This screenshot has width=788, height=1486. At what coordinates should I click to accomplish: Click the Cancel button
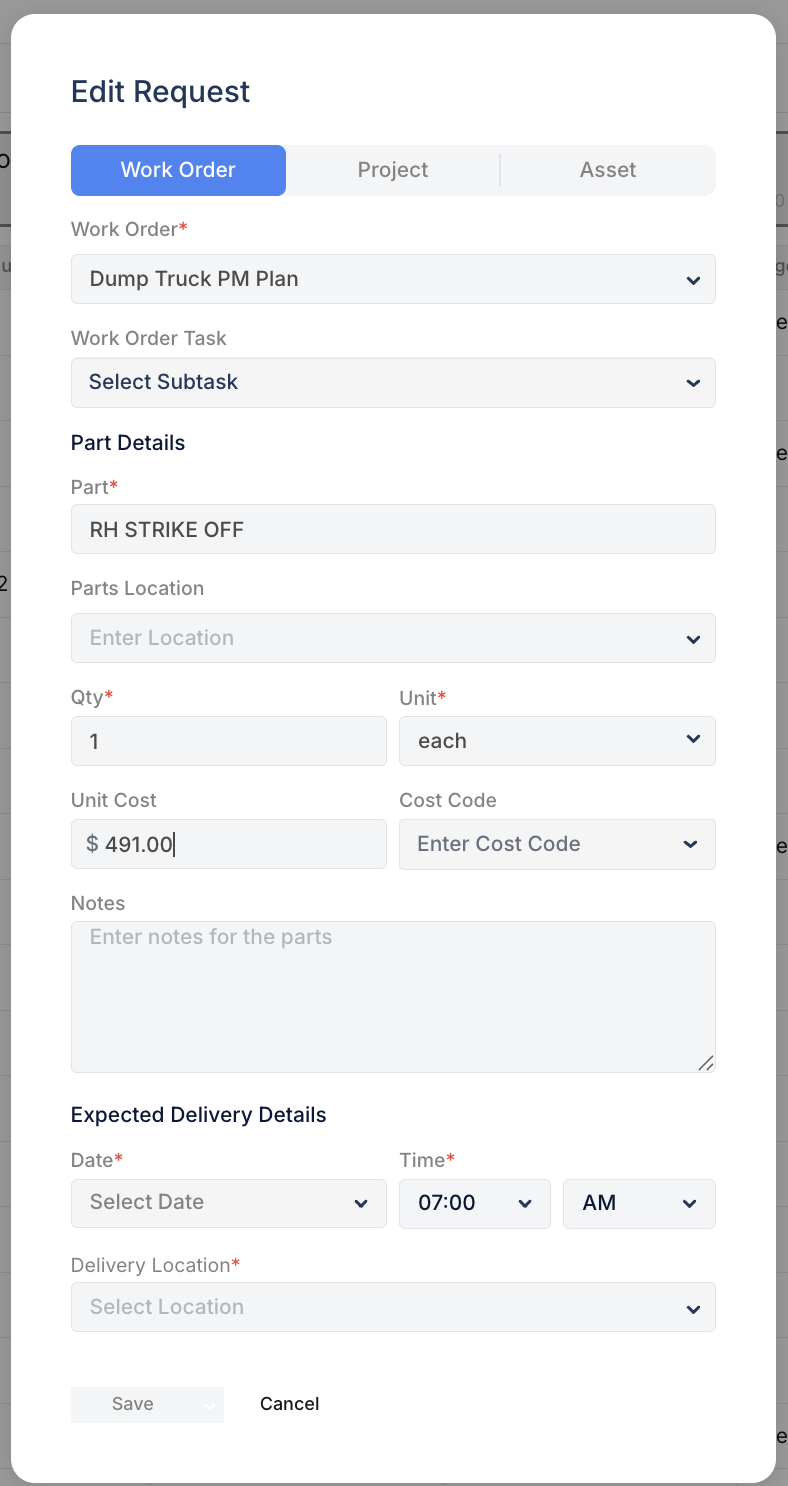tap(289, 1404)
